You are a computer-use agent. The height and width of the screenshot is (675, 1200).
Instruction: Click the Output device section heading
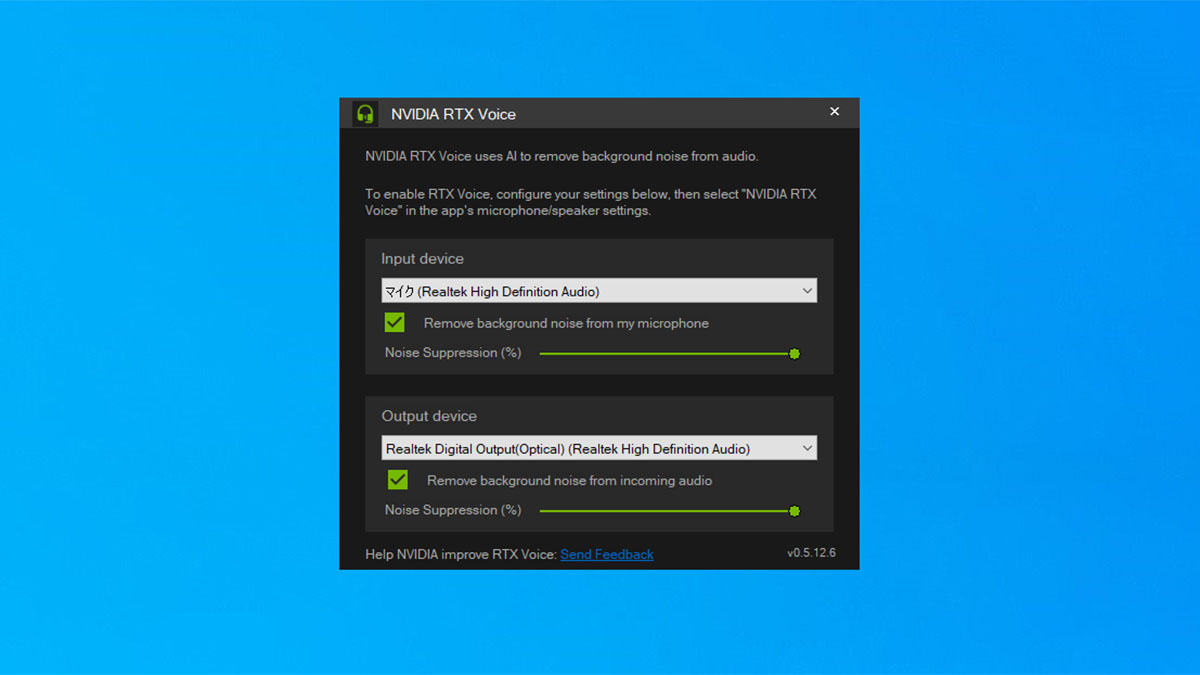429,416
